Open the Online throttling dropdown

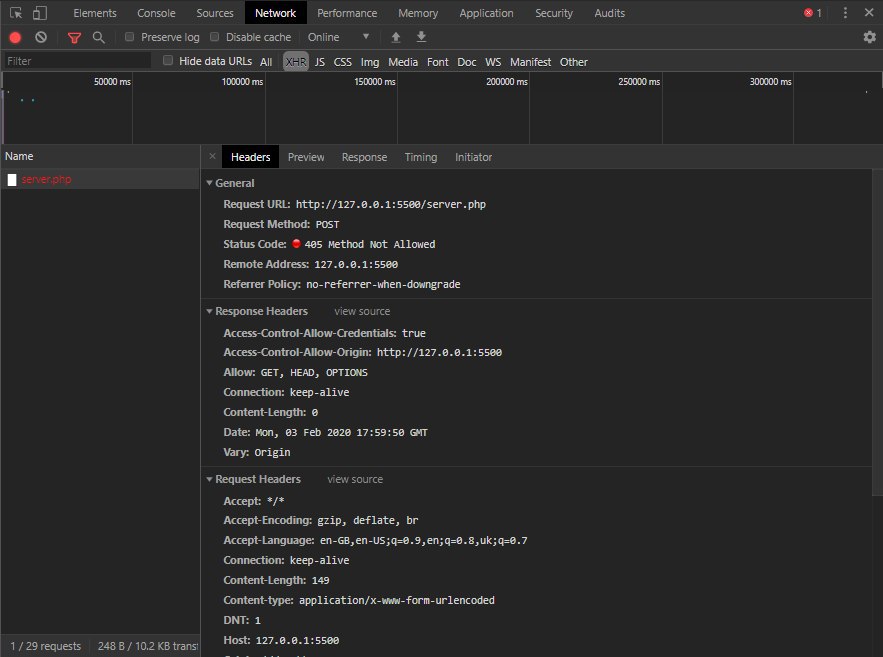[338, 37]
